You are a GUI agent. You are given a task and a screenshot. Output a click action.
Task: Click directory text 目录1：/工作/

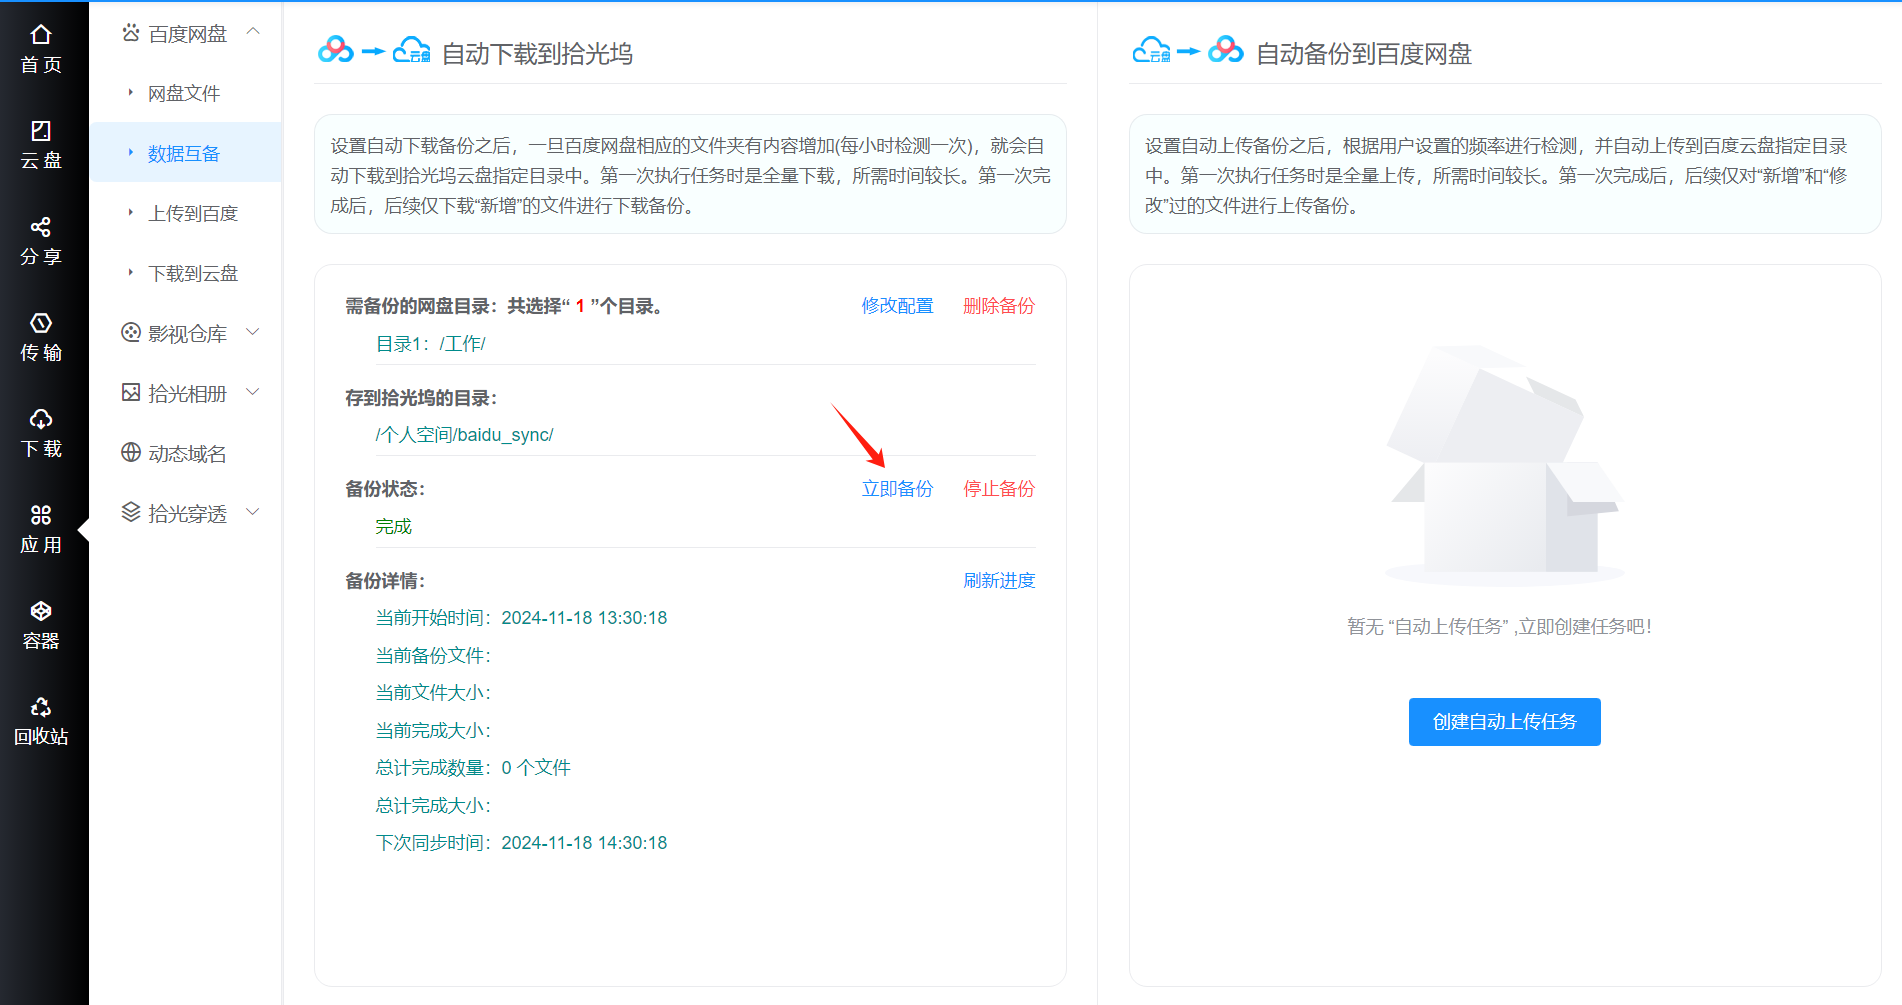430,344
